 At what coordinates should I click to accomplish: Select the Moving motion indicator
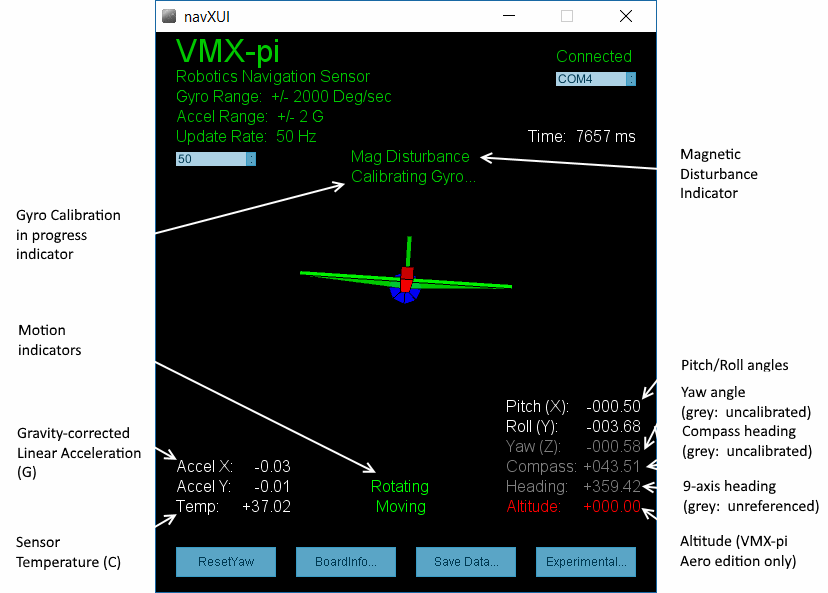tap(400, 507)
